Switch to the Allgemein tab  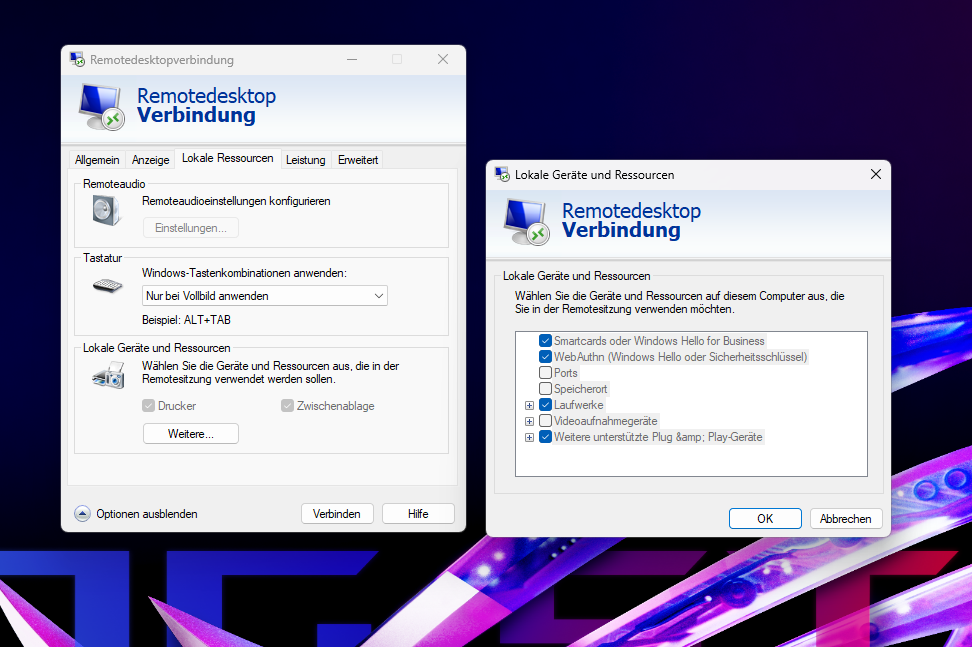pyautogui.click(x=97, y=160)
